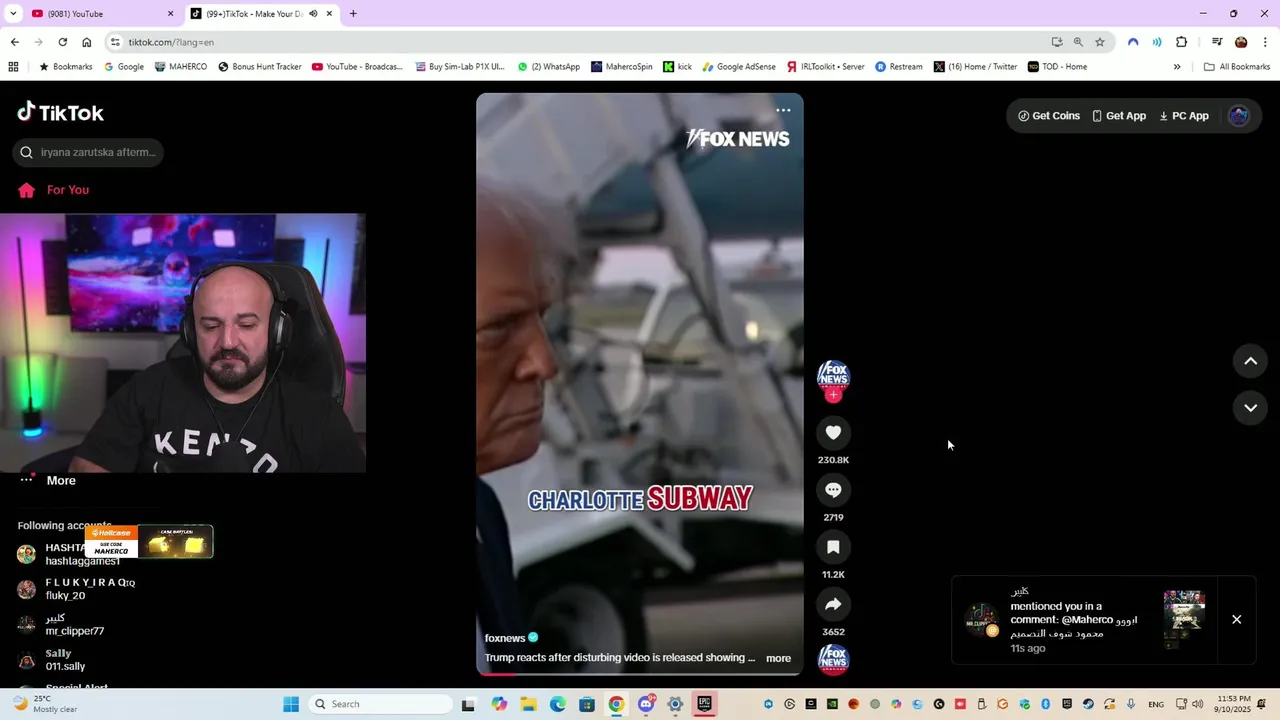Reload the page
This screenshot has width=1280, height=720.
(62, 42)
